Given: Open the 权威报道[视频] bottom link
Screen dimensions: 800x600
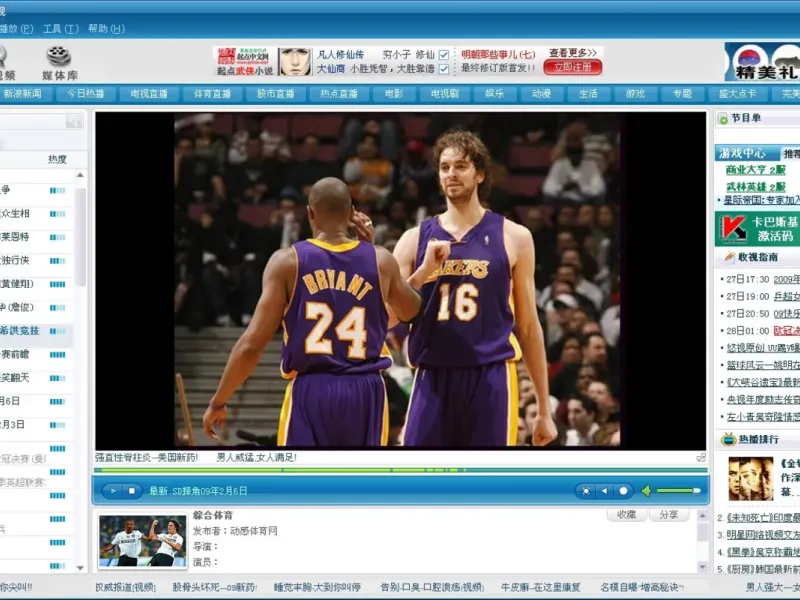Looking at the screenshot, I should coord(126,587).
